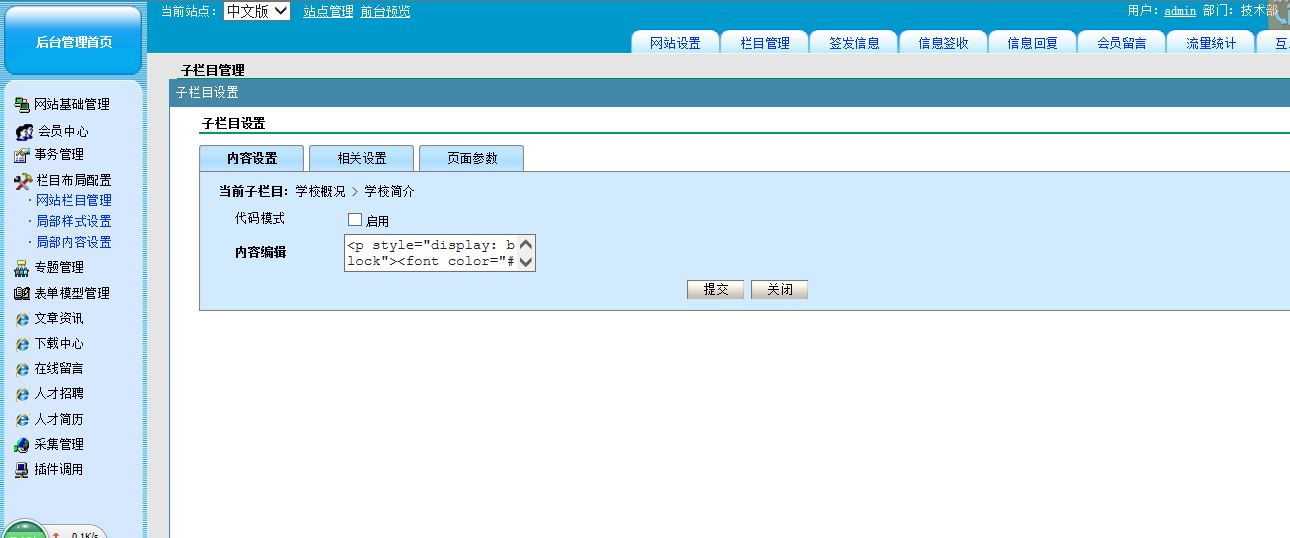Enable the 代码模式 checkbox
This screenshot has width=1290, height=538.
coord(355,220)
